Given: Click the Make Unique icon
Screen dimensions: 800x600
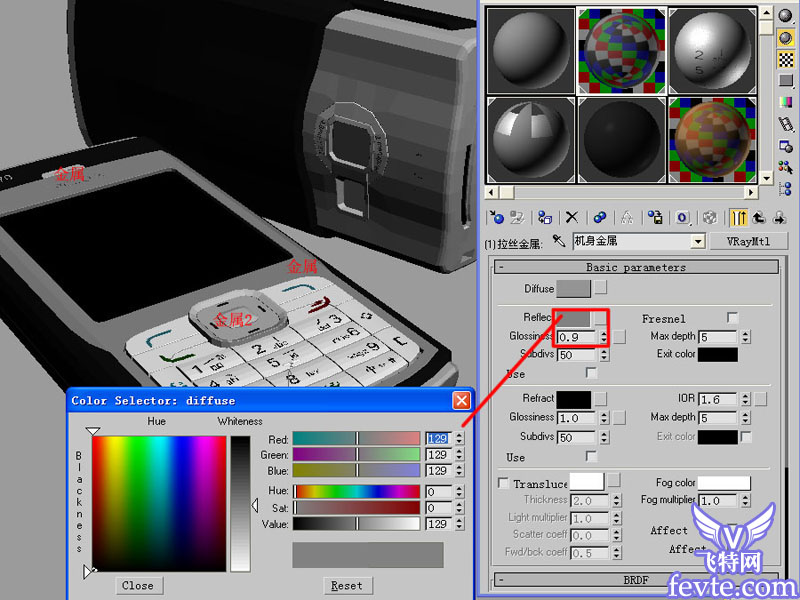Looking at the screenshot, I should (627, 218).
